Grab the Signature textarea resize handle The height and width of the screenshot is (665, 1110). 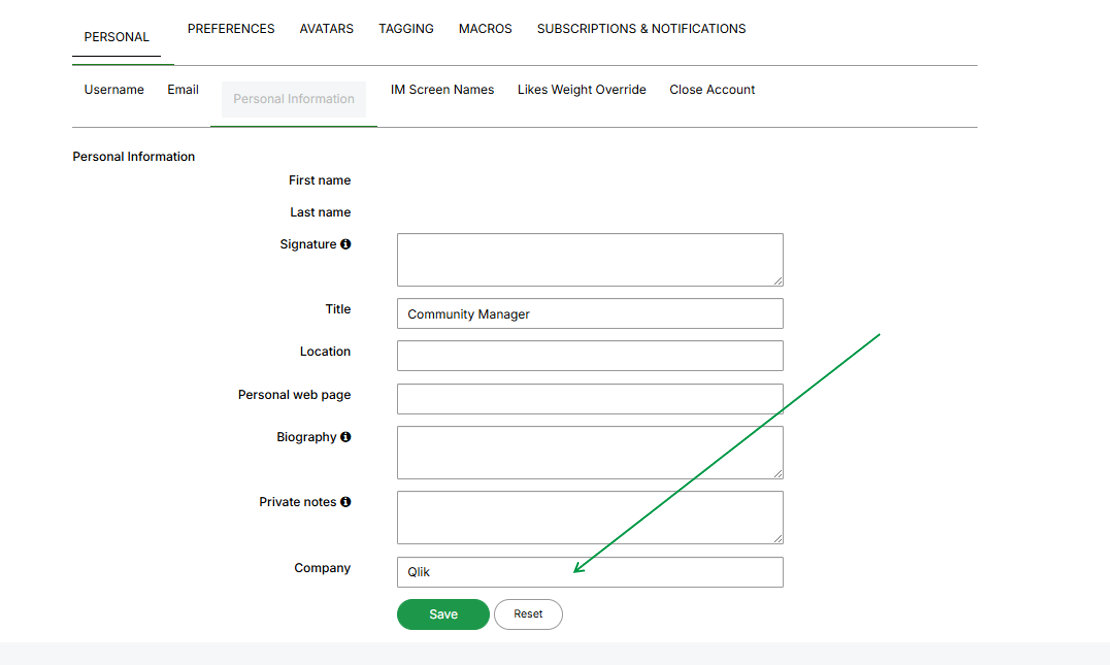(x=778, y=281)
